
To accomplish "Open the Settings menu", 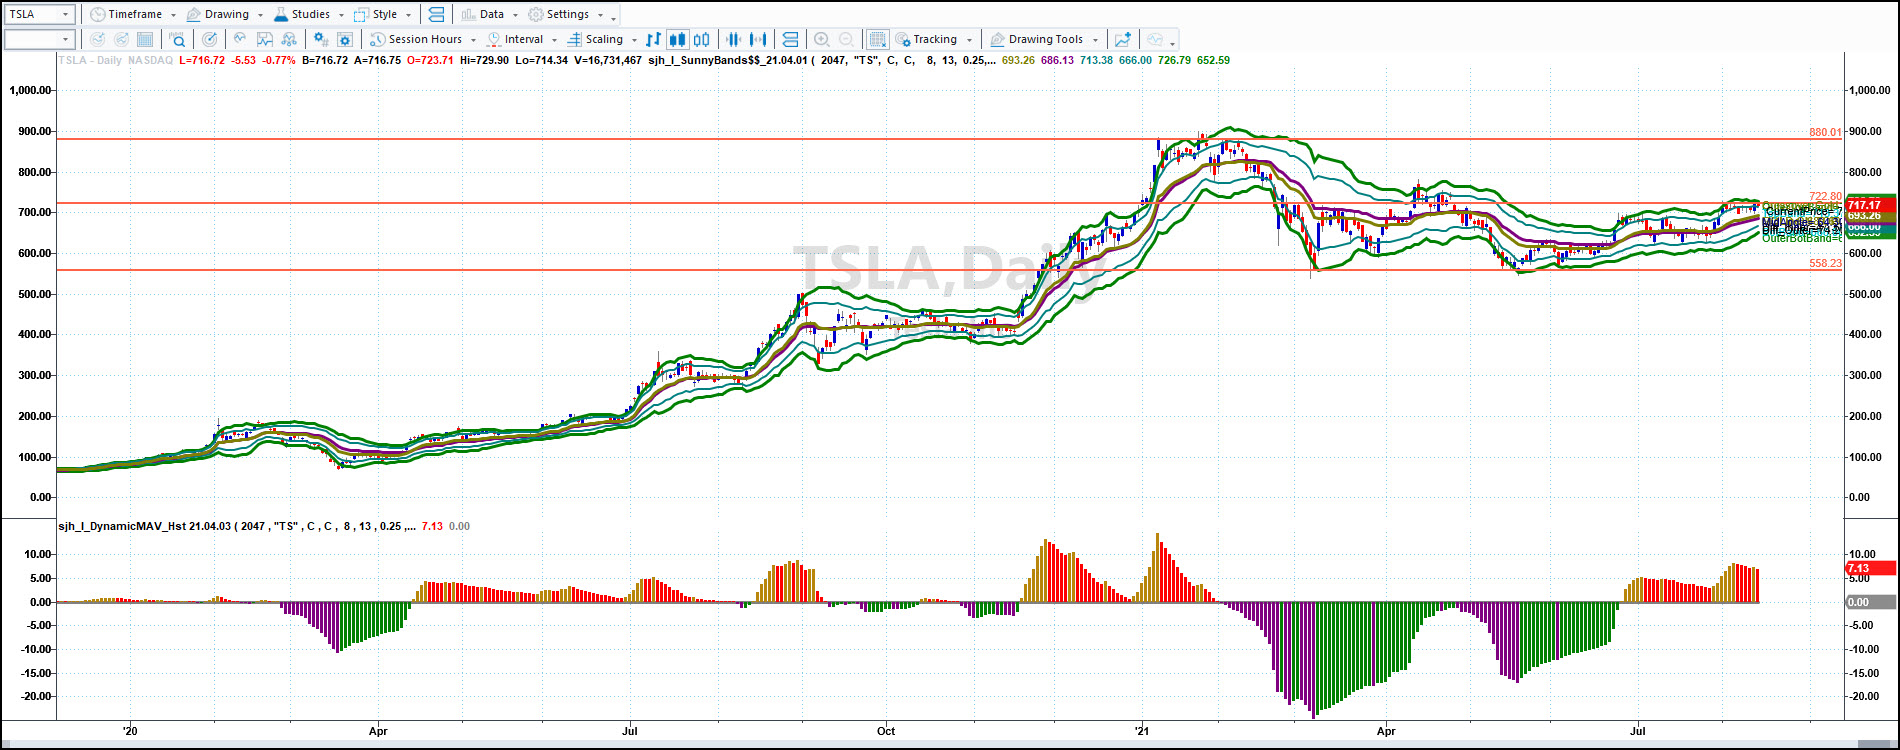I will pyautogui.click(x=566, y=14).
